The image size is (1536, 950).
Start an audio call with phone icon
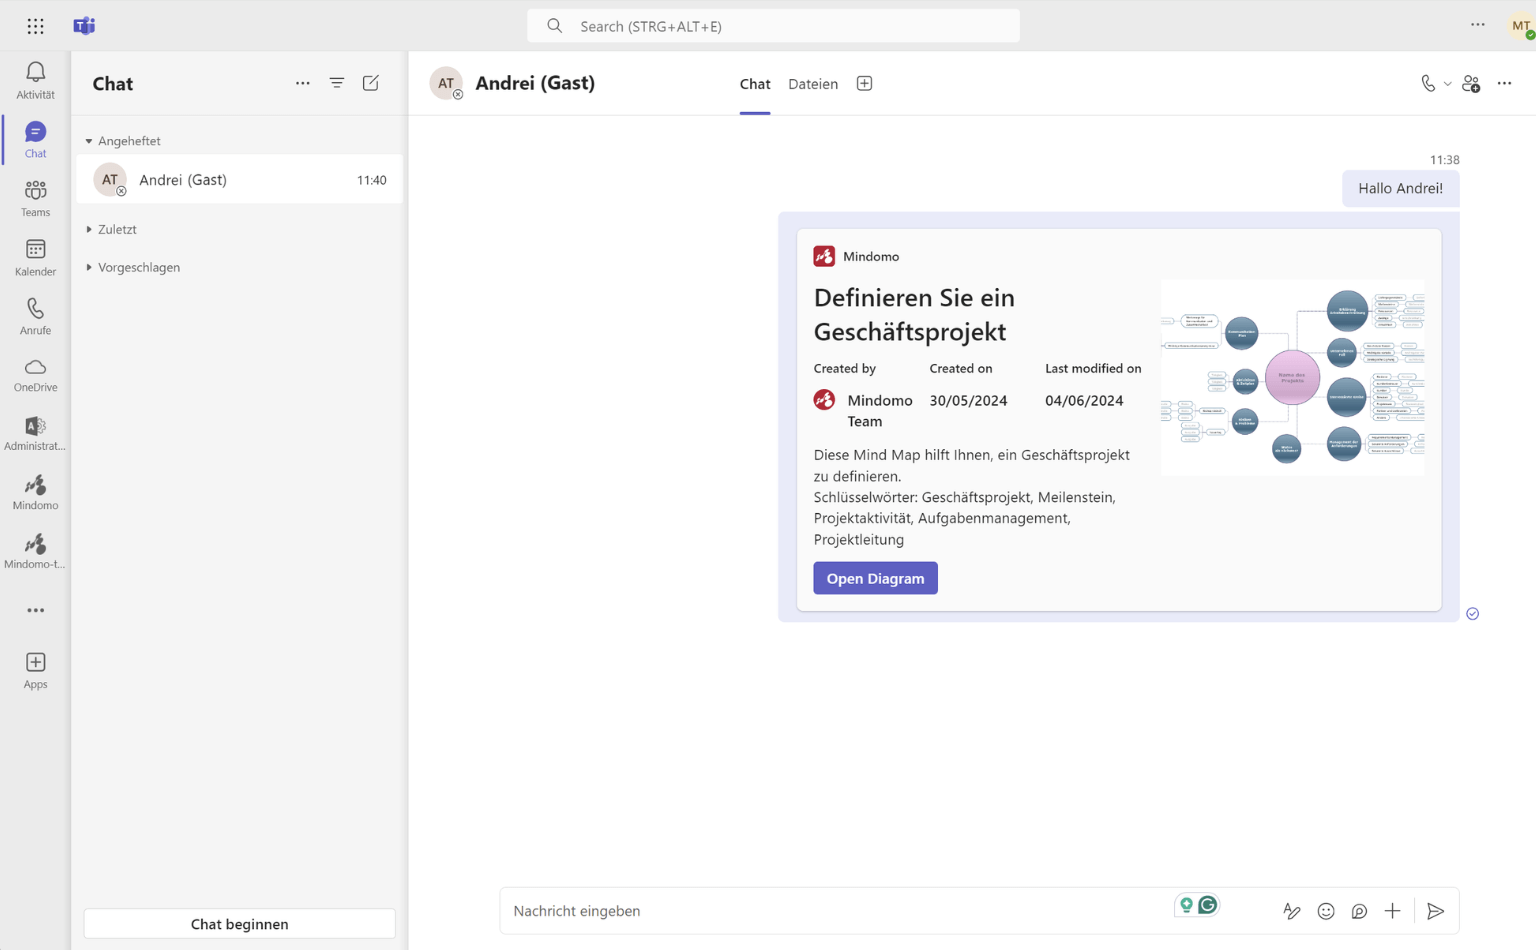pyautogui.click(x=1428, y=84)
